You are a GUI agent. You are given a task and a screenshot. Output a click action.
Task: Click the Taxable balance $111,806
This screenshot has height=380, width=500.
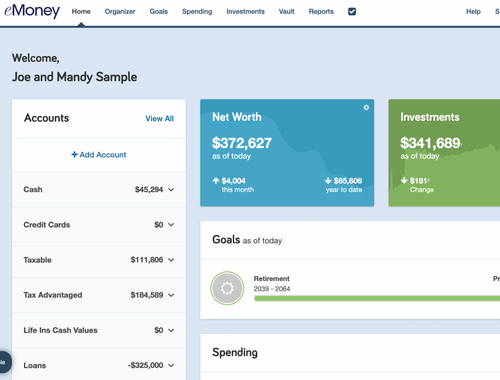[147, 260]
